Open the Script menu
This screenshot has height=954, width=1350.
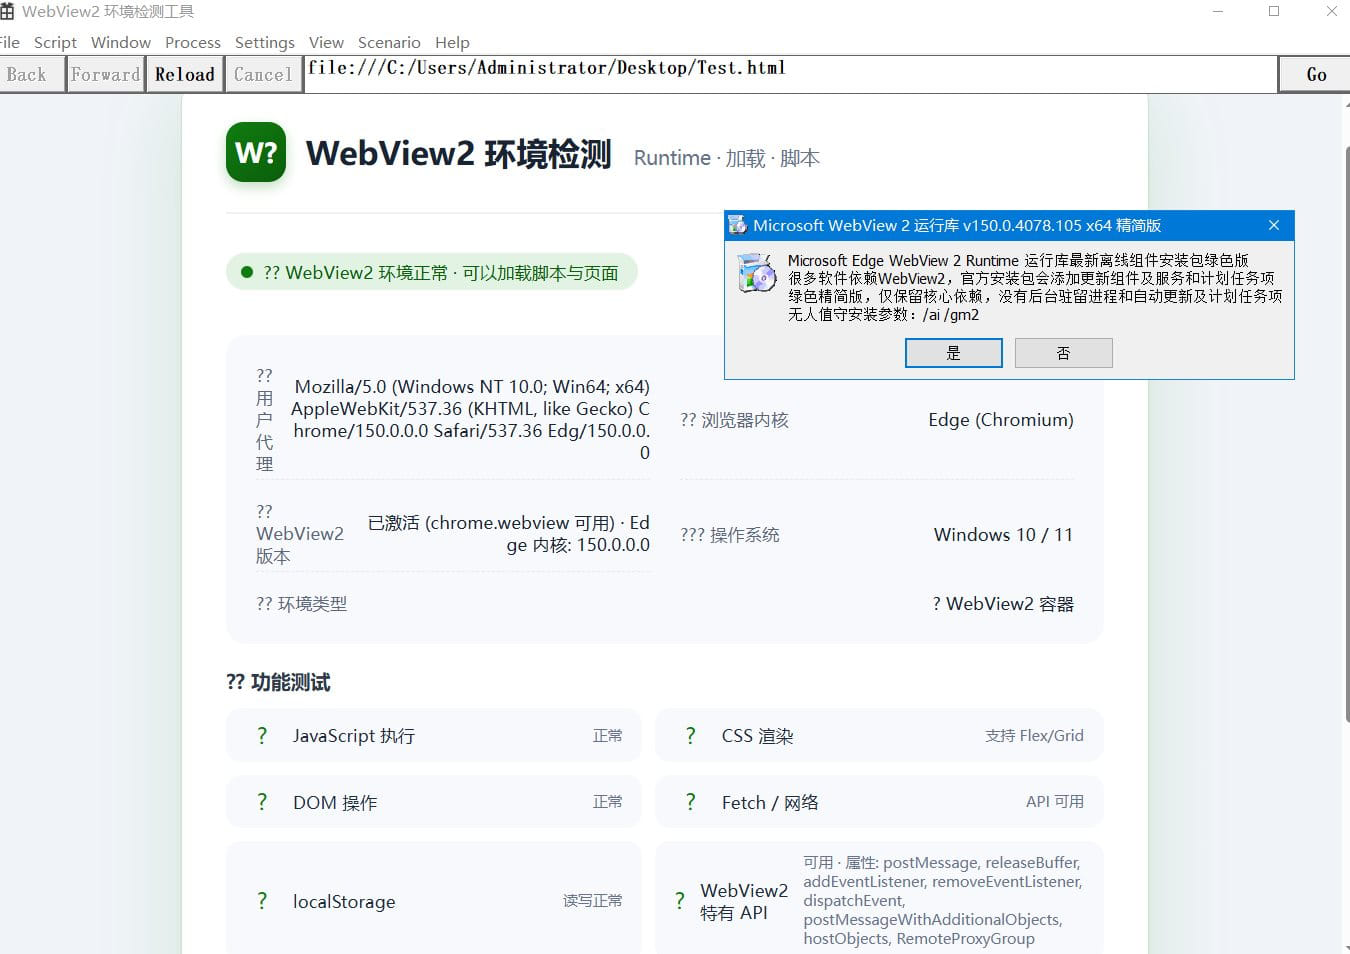coord(55,42)
